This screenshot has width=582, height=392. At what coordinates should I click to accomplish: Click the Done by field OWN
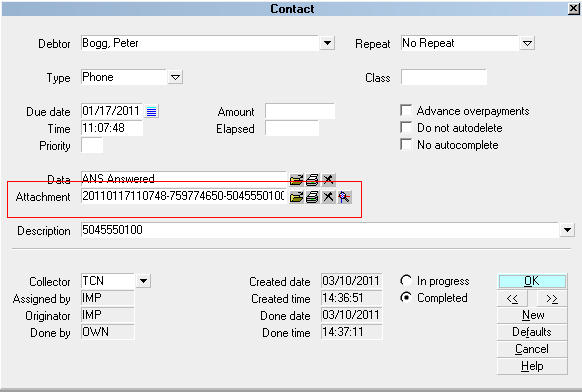point(108,332)
